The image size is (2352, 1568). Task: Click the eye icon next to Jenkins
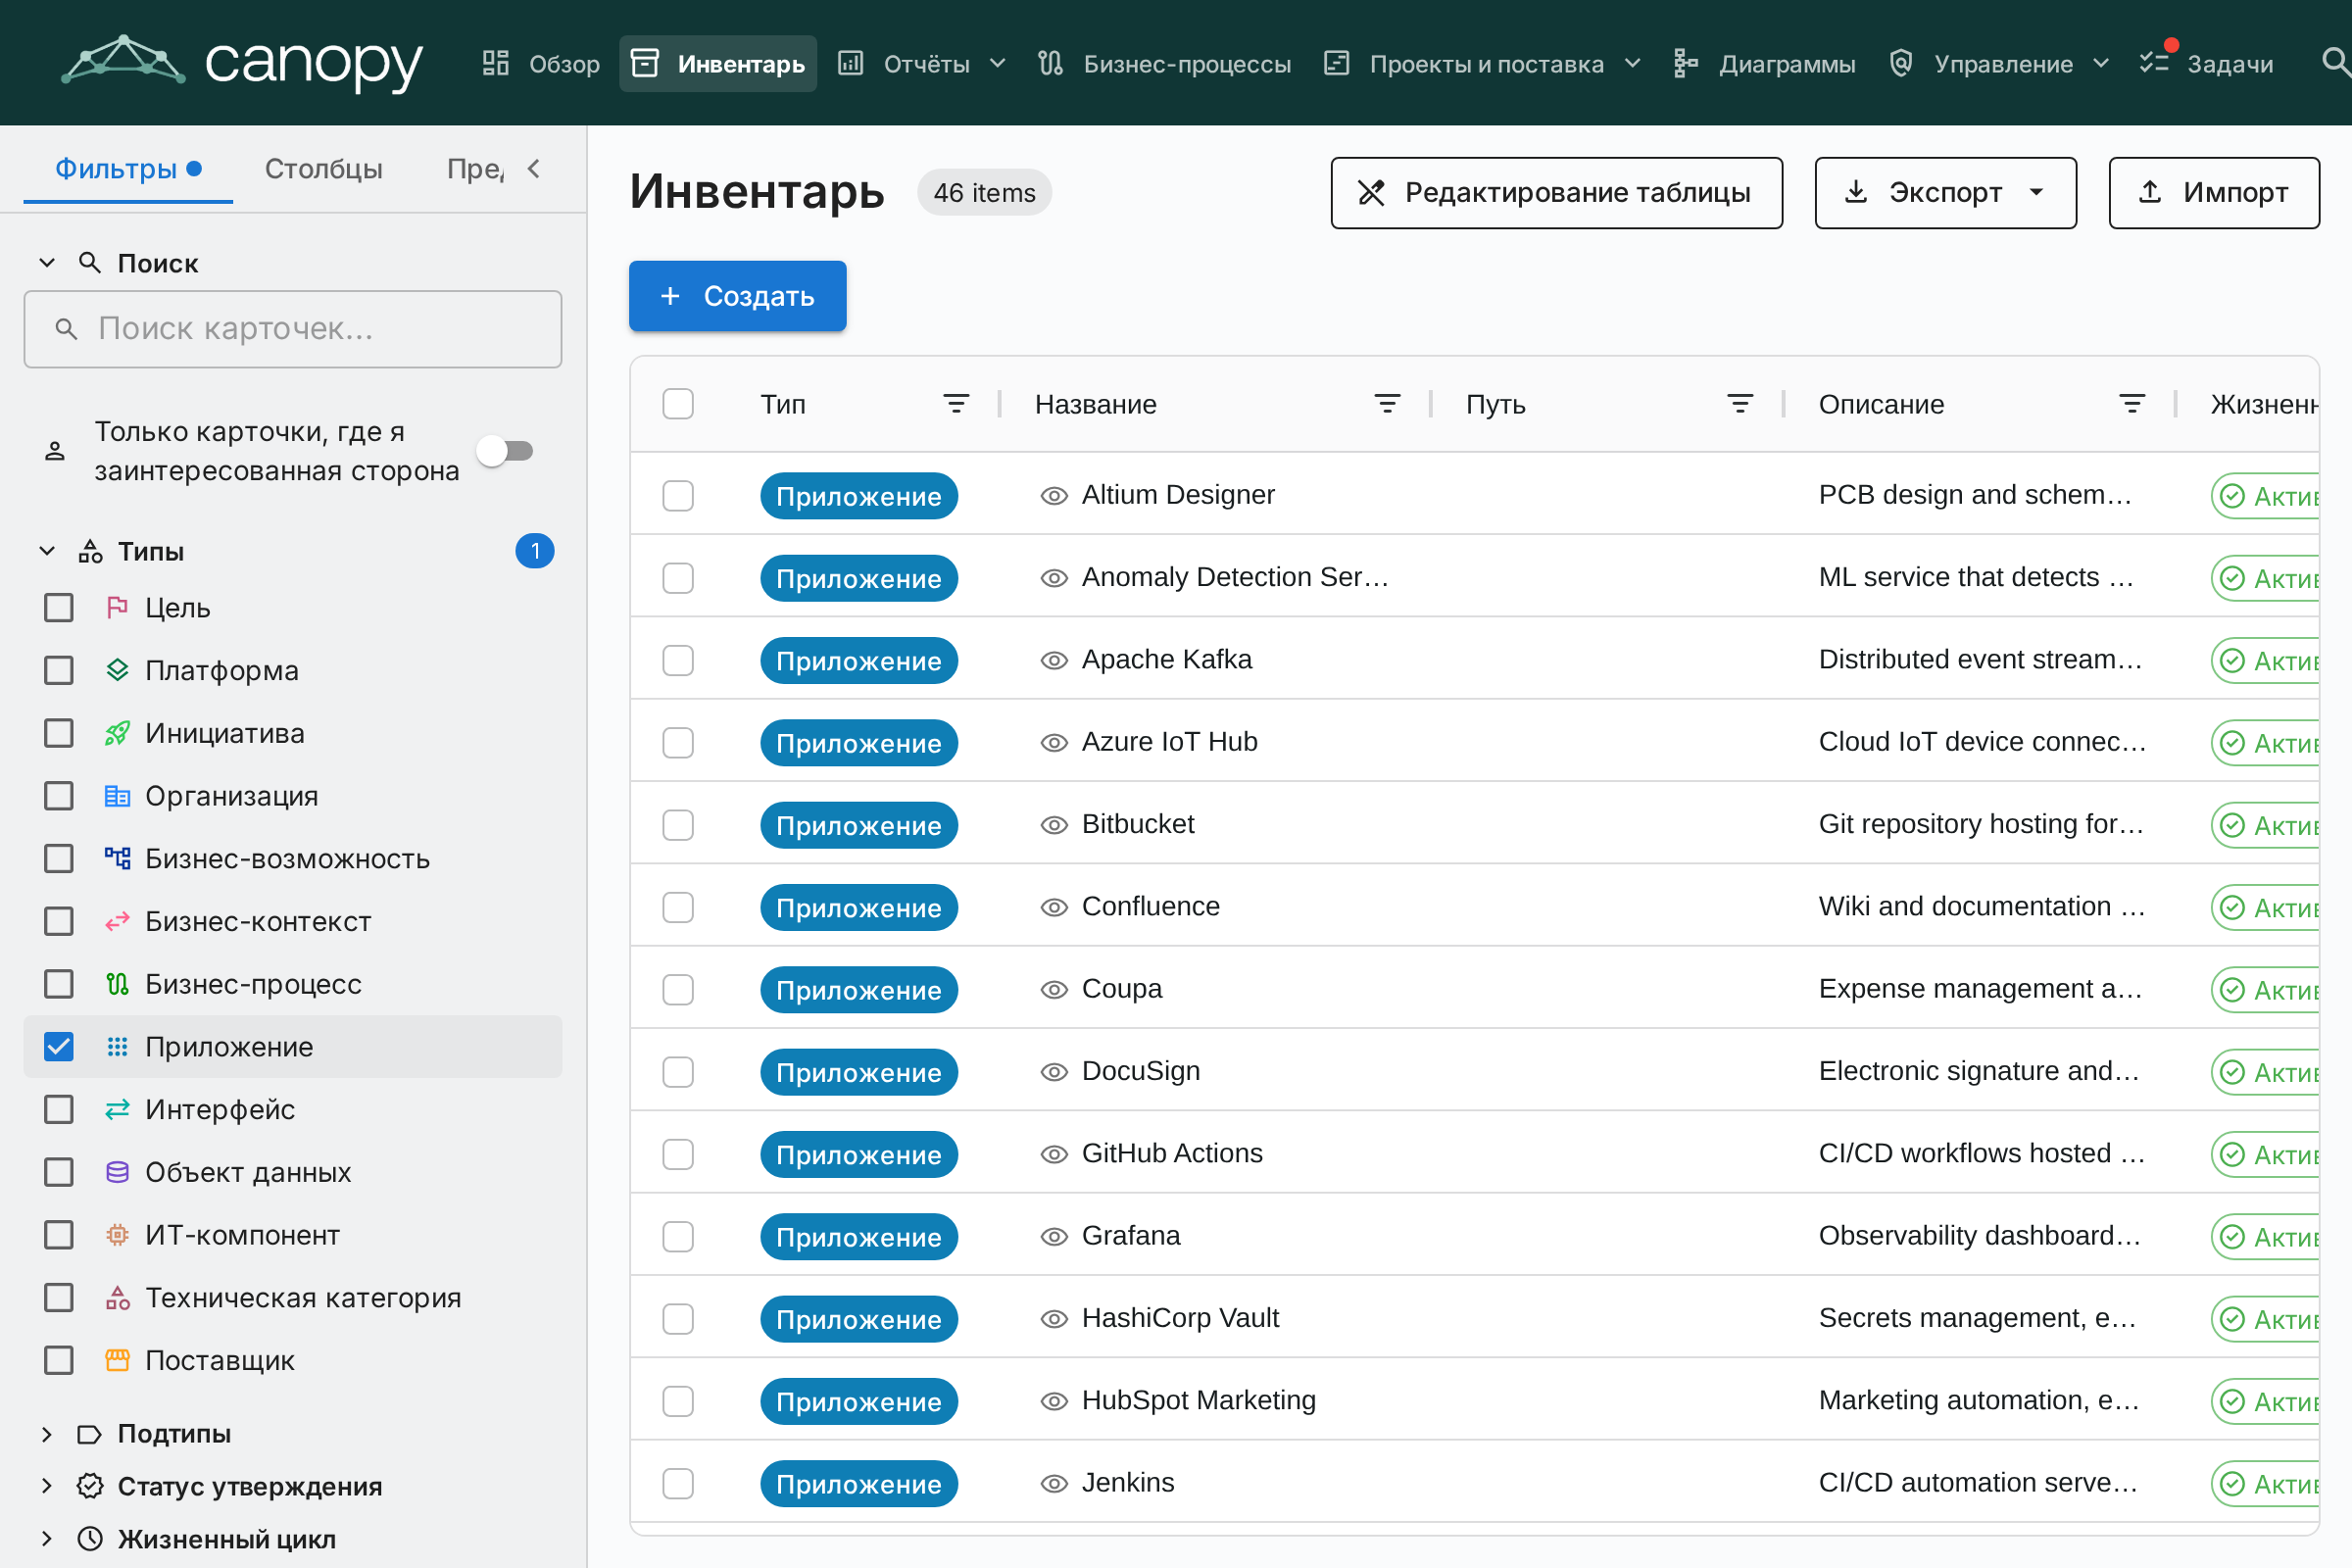coord(1054,1484)
